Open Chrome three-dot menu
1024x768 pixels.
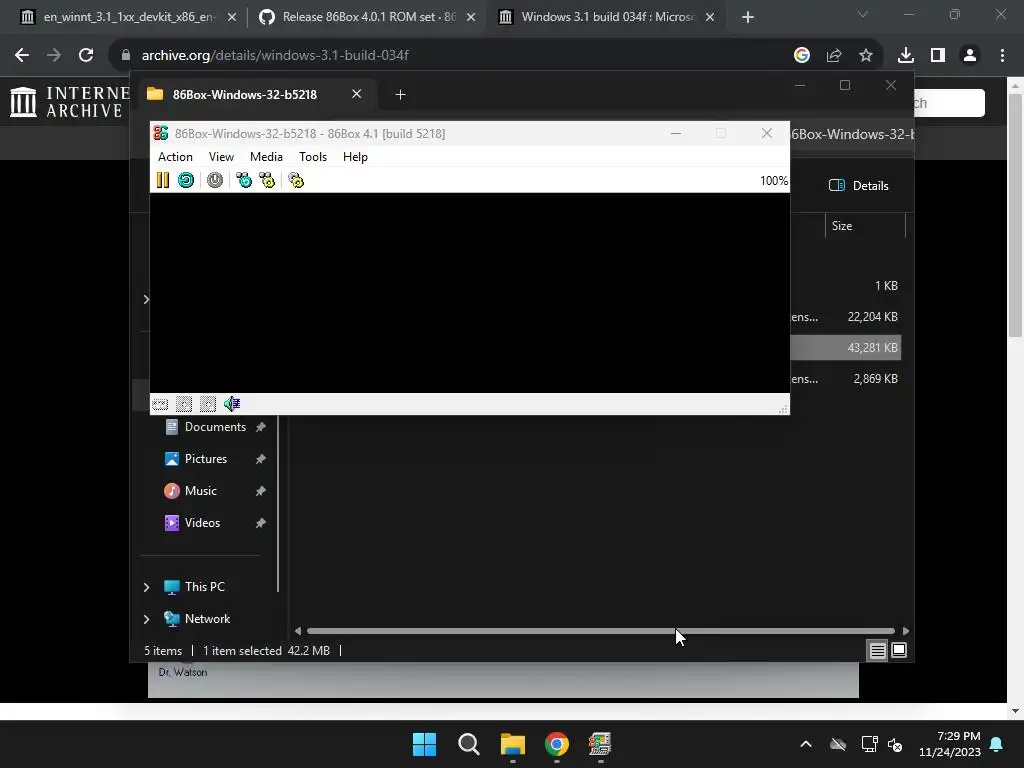pos(1002,56)
